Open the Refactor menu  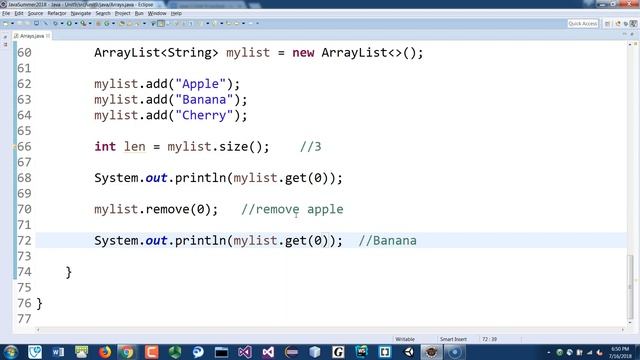57,13
